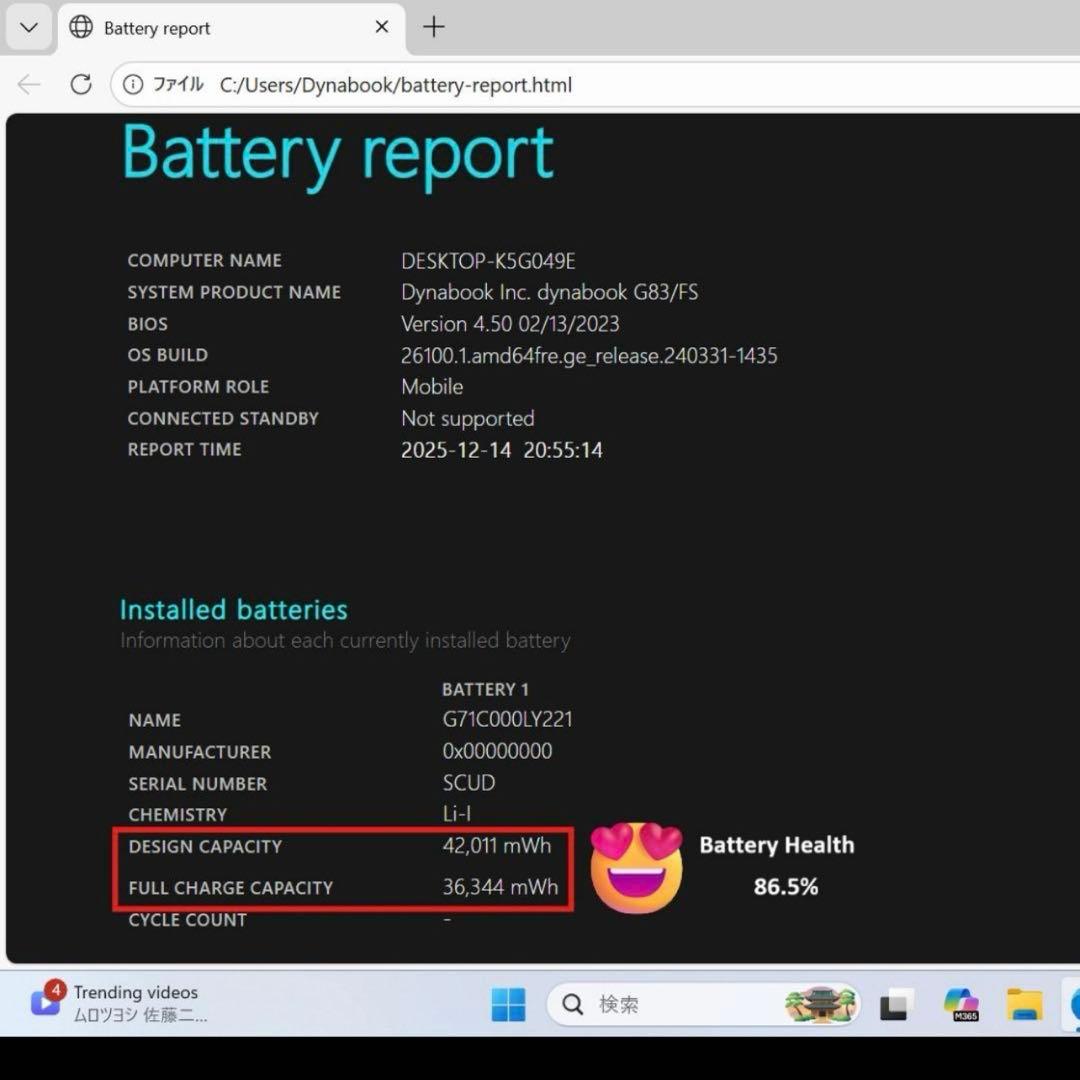Screen dimensions: 1080x1080
Task: Click the address bar file path
Action: tap(396, 85)
